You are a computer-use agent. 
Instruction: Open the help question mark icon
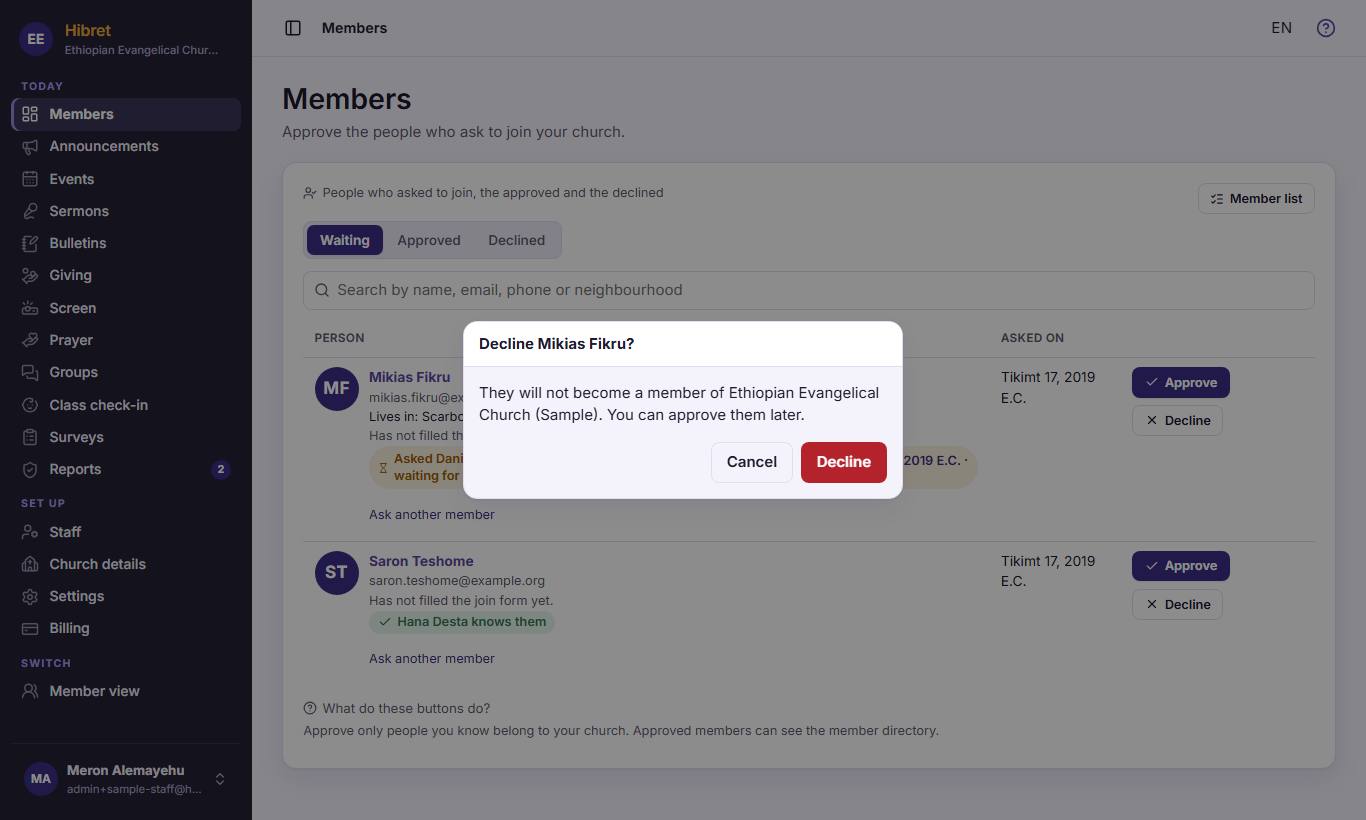coord(1326,28)
